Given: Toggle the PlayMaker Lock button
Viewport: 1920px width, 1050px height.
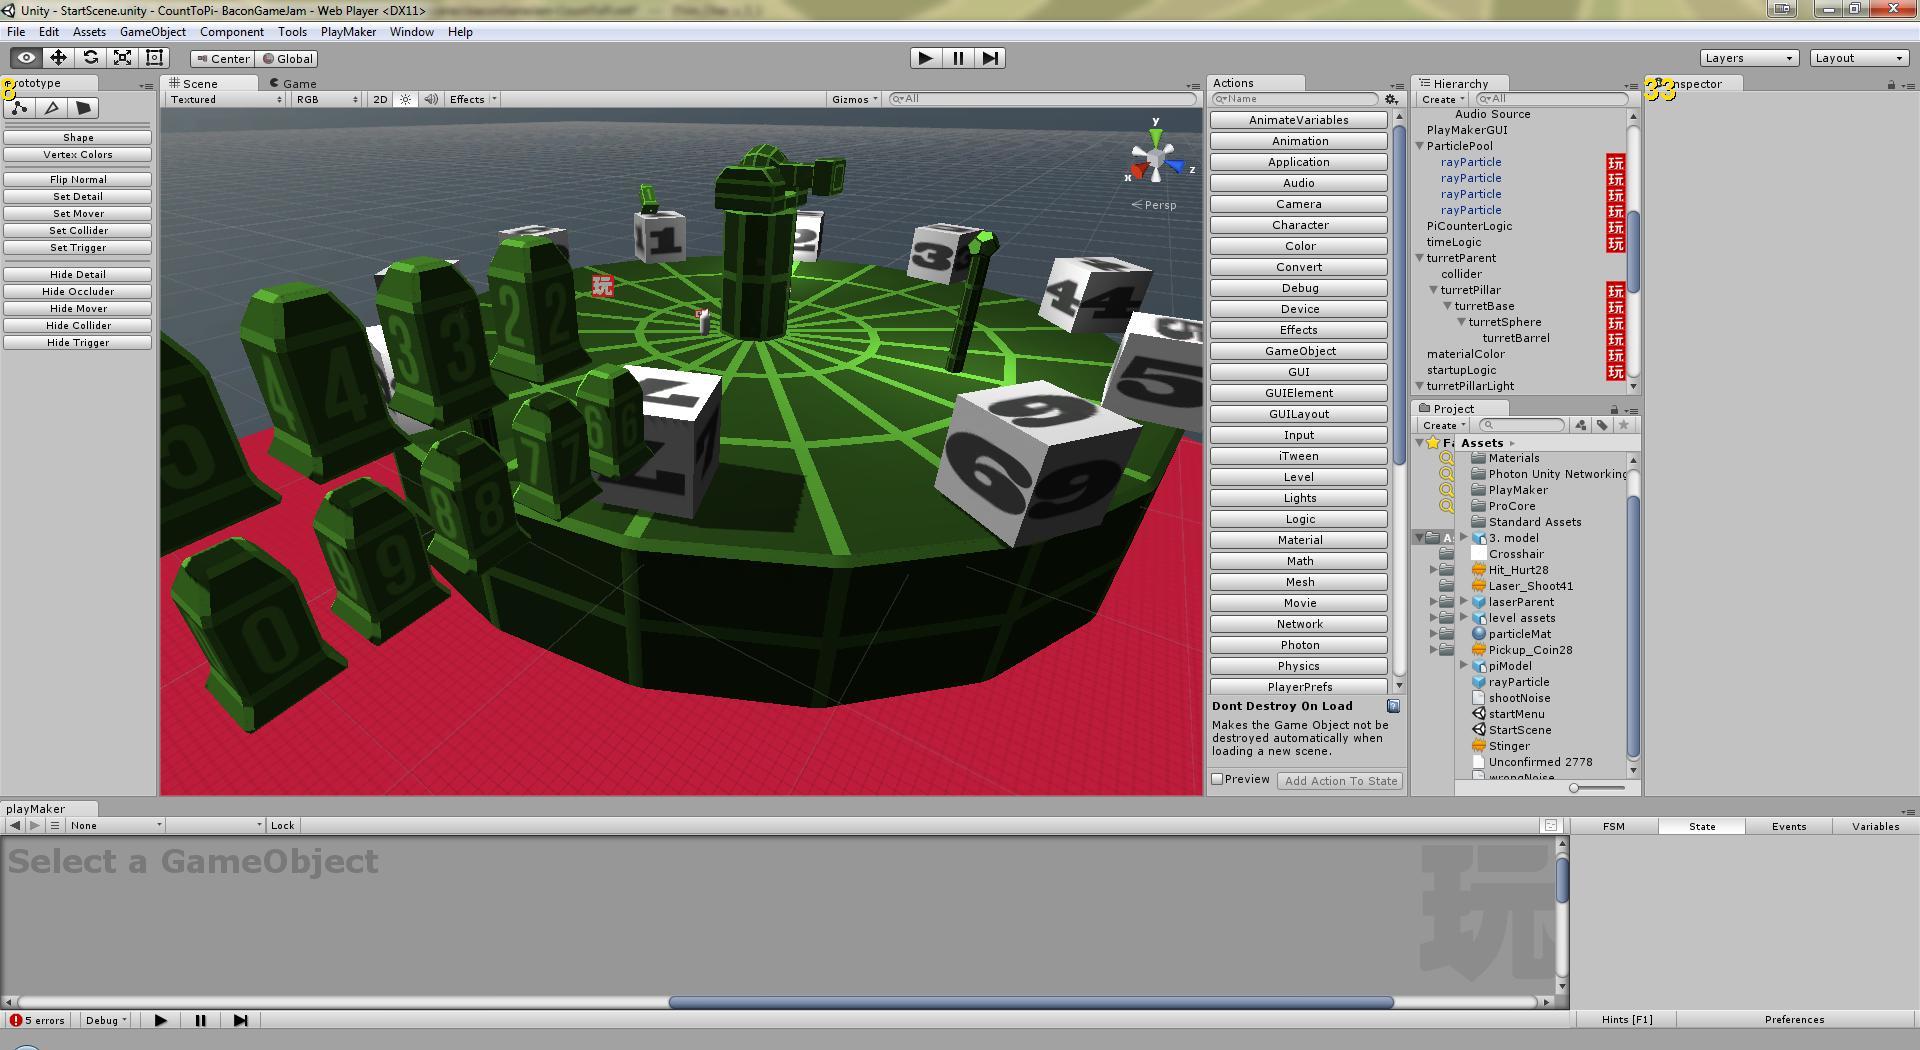Looking at the screenshot, I should coord(283,825).
